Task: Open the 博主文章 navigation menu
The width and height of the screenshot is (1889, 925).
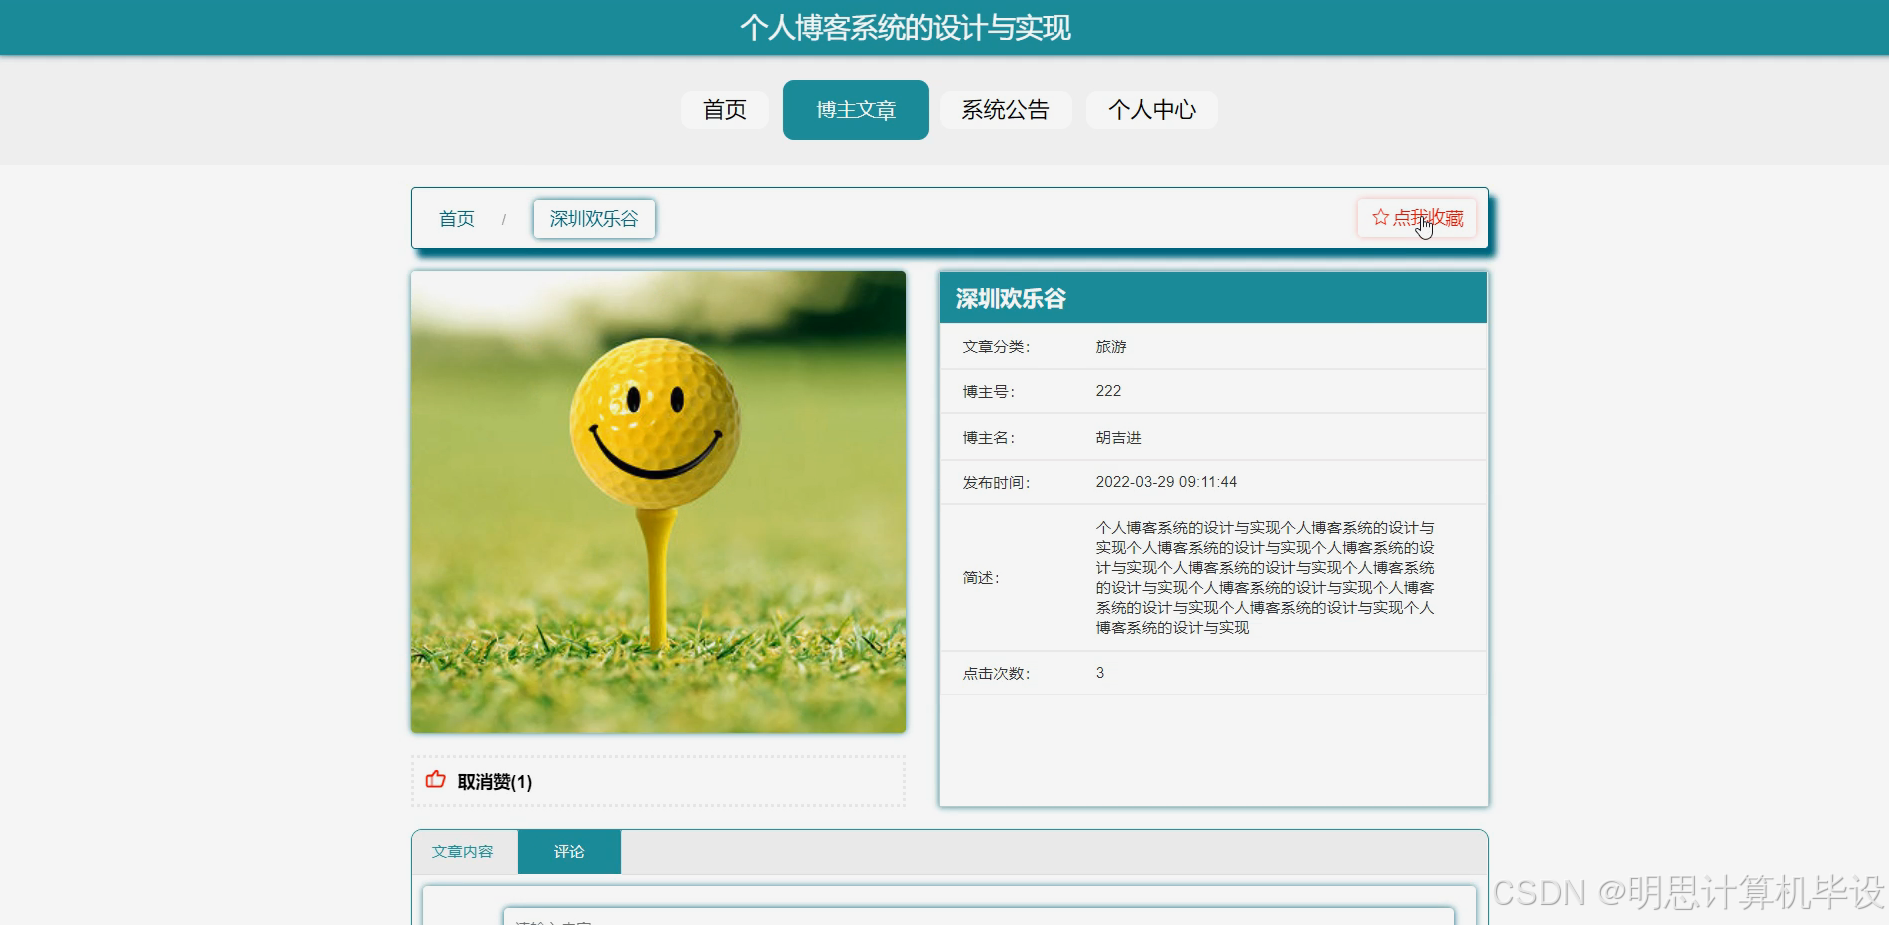Action: click(x=856, y=110)
